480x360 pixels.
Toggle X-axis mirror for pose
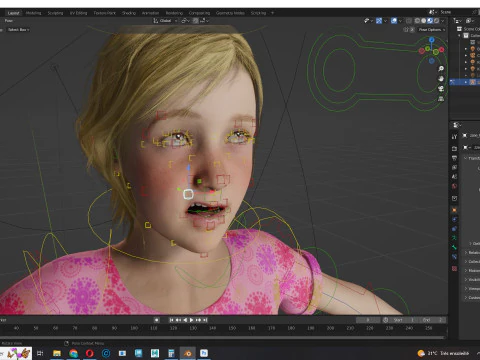(x=412, y=30)
